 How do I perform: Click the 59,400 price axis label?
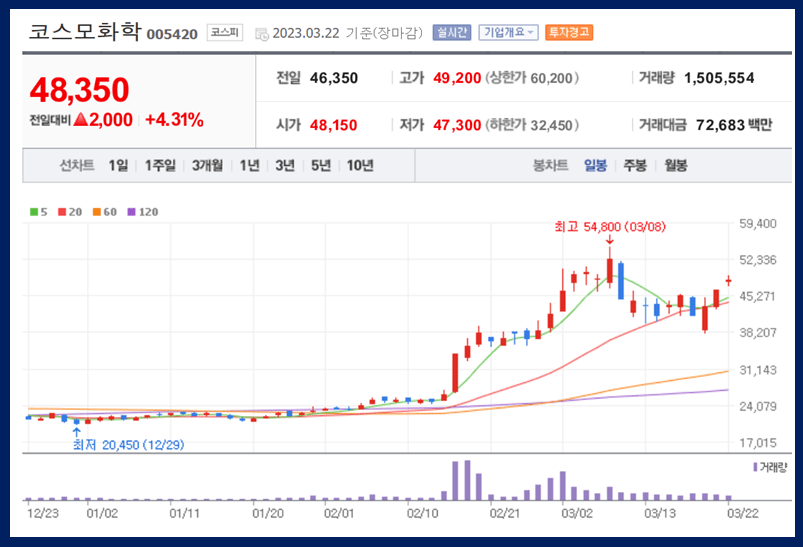pos(758,223)
